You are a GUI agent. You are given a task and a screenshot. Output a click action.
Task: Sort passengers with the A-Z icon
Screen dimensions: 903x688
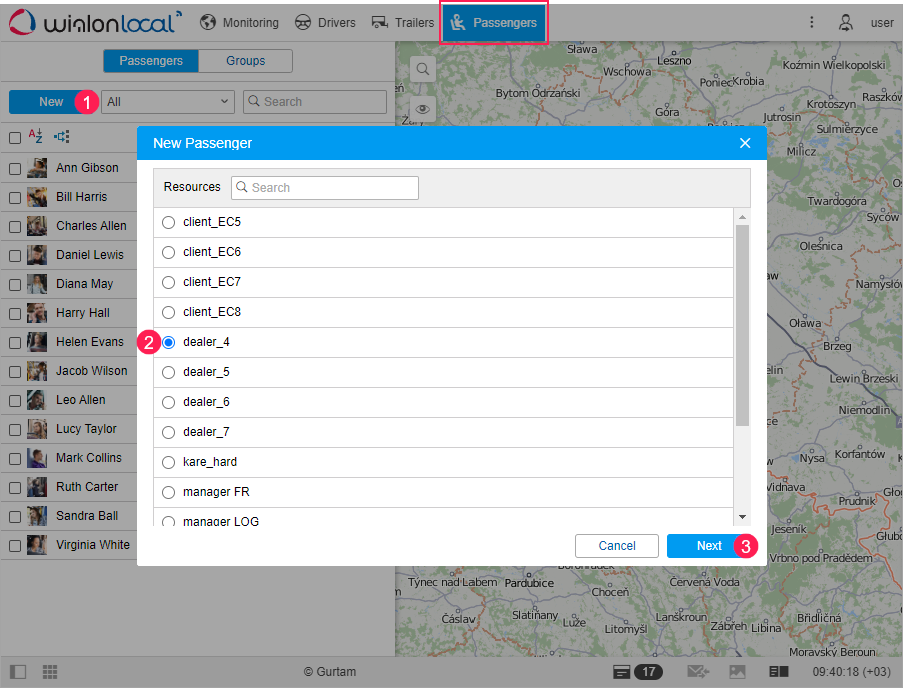pyautogui.click(x=36, y=136)
